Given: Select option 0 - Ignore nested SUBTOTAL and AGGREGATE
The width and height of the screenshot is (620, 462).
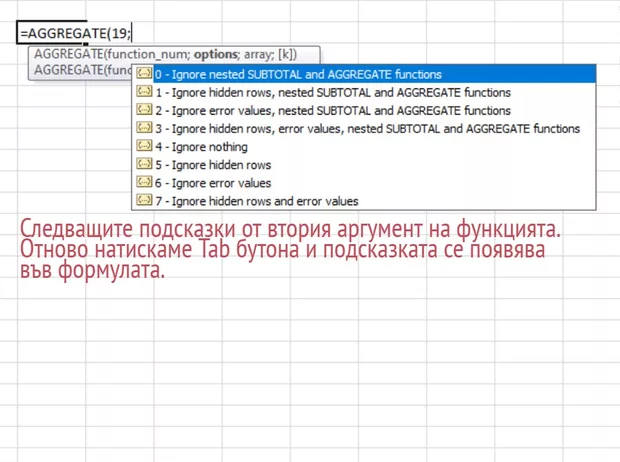Looking at the screenshot, I should [364, 74].
